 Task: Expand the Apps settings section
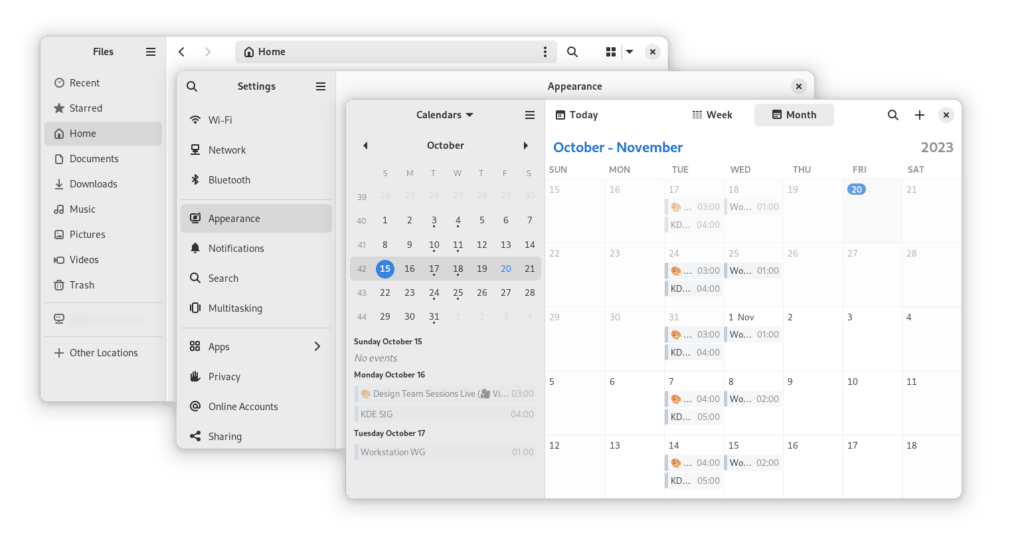tap(317, 347)
